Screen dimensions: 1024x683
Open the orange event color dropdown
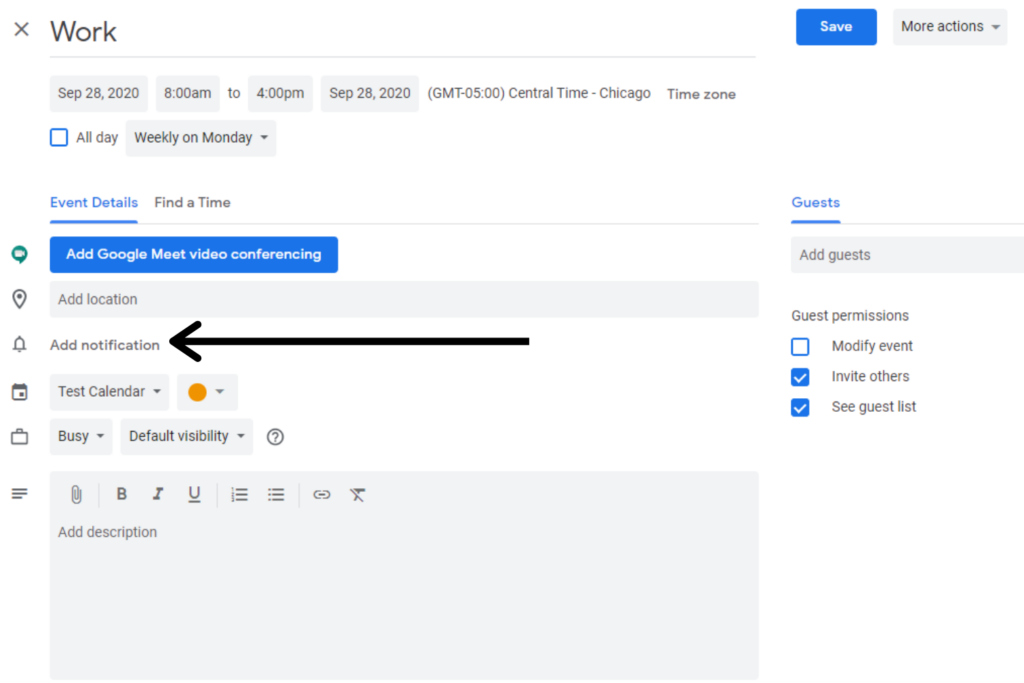click(x=207, y=392)
